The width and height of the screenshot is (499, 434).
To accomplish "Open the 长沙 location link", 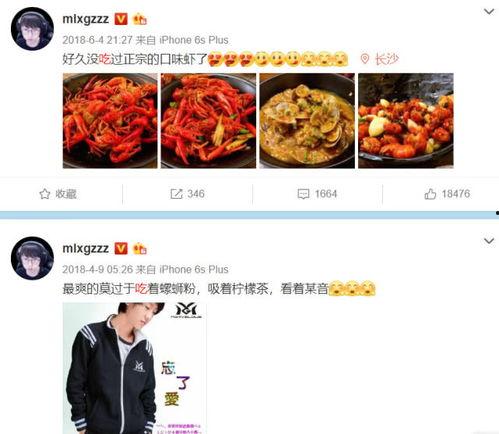I will click(x=387, y=59).
